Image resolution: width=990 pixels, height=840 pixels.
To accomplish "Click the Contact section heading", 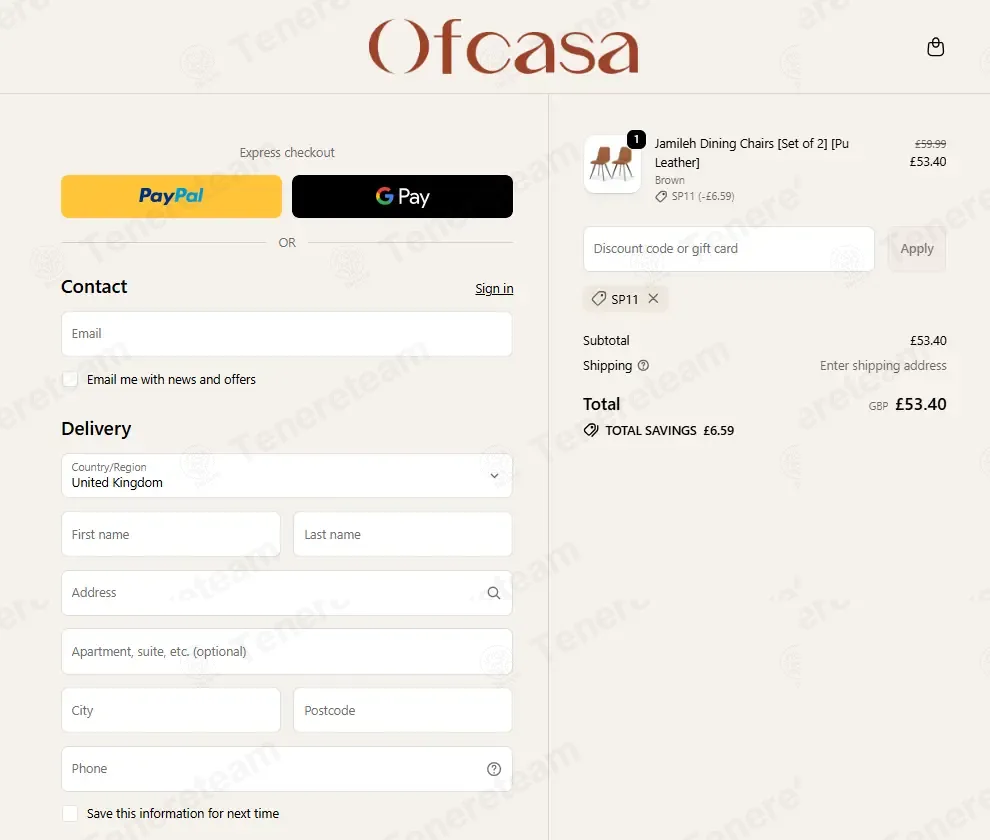I will 94,287.
